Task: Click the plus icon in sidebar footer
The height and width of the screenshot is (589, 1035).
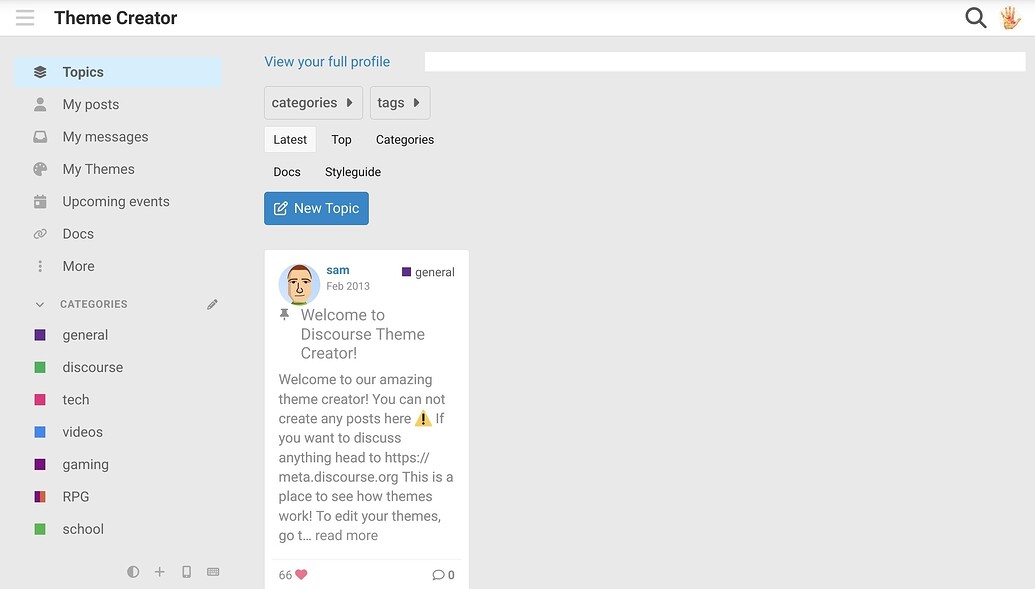Action: click(x=159, y=572)
